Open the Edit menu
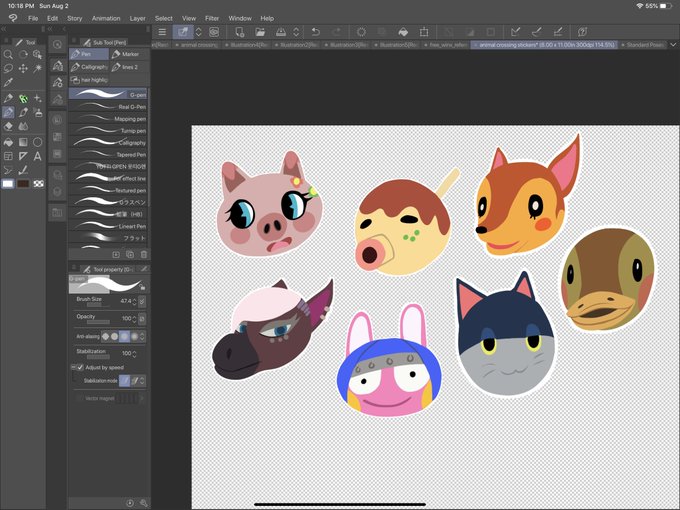Image resolution: width=680 pixels, height=510 pixels. [x=52, y=18]
